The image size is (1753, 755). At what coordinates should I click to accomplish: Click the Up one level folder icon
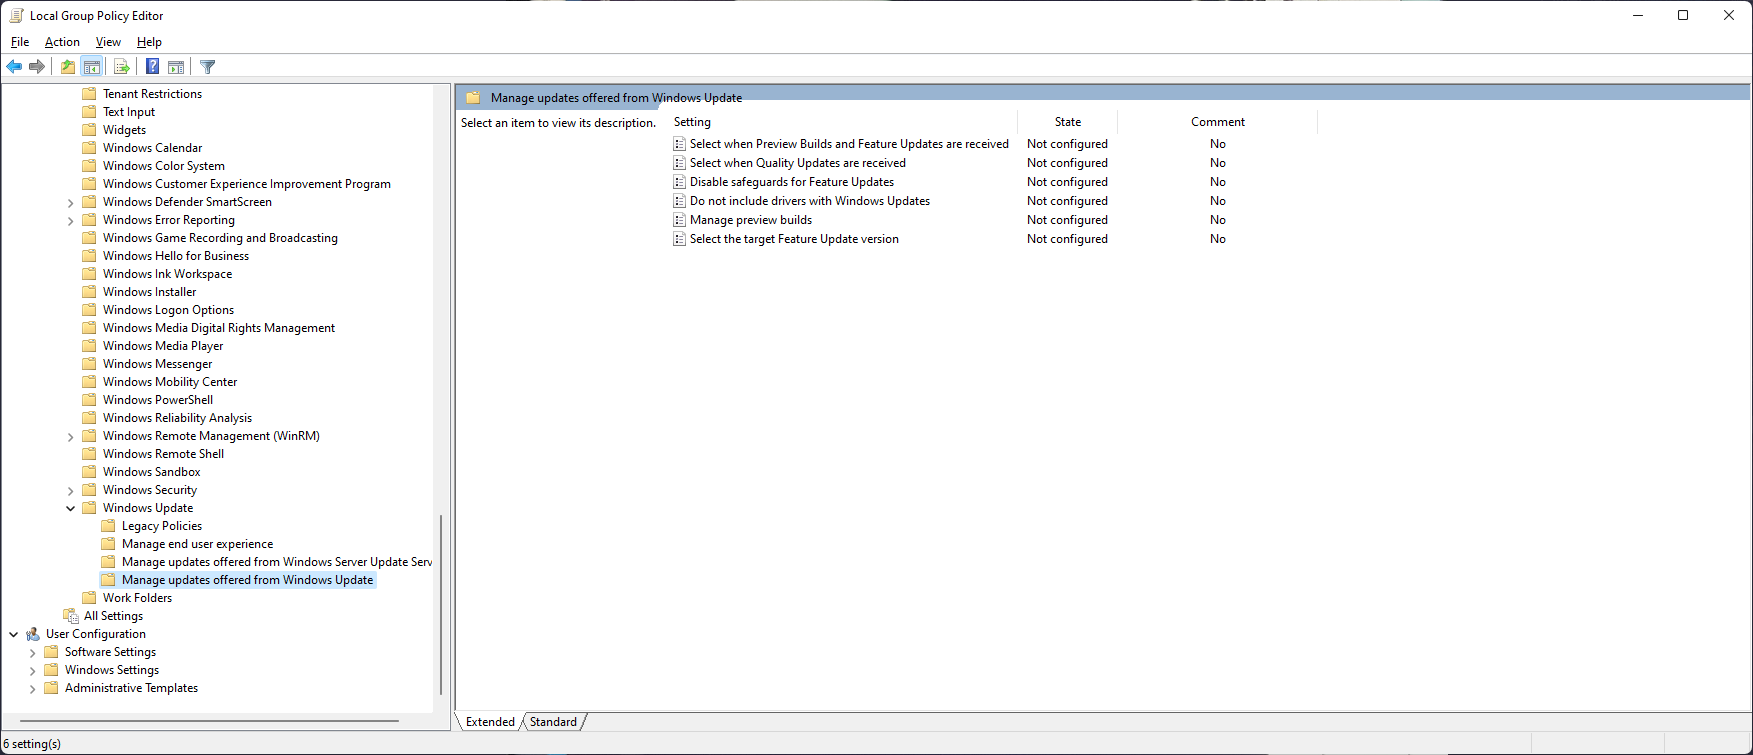(x=67, y=67)
